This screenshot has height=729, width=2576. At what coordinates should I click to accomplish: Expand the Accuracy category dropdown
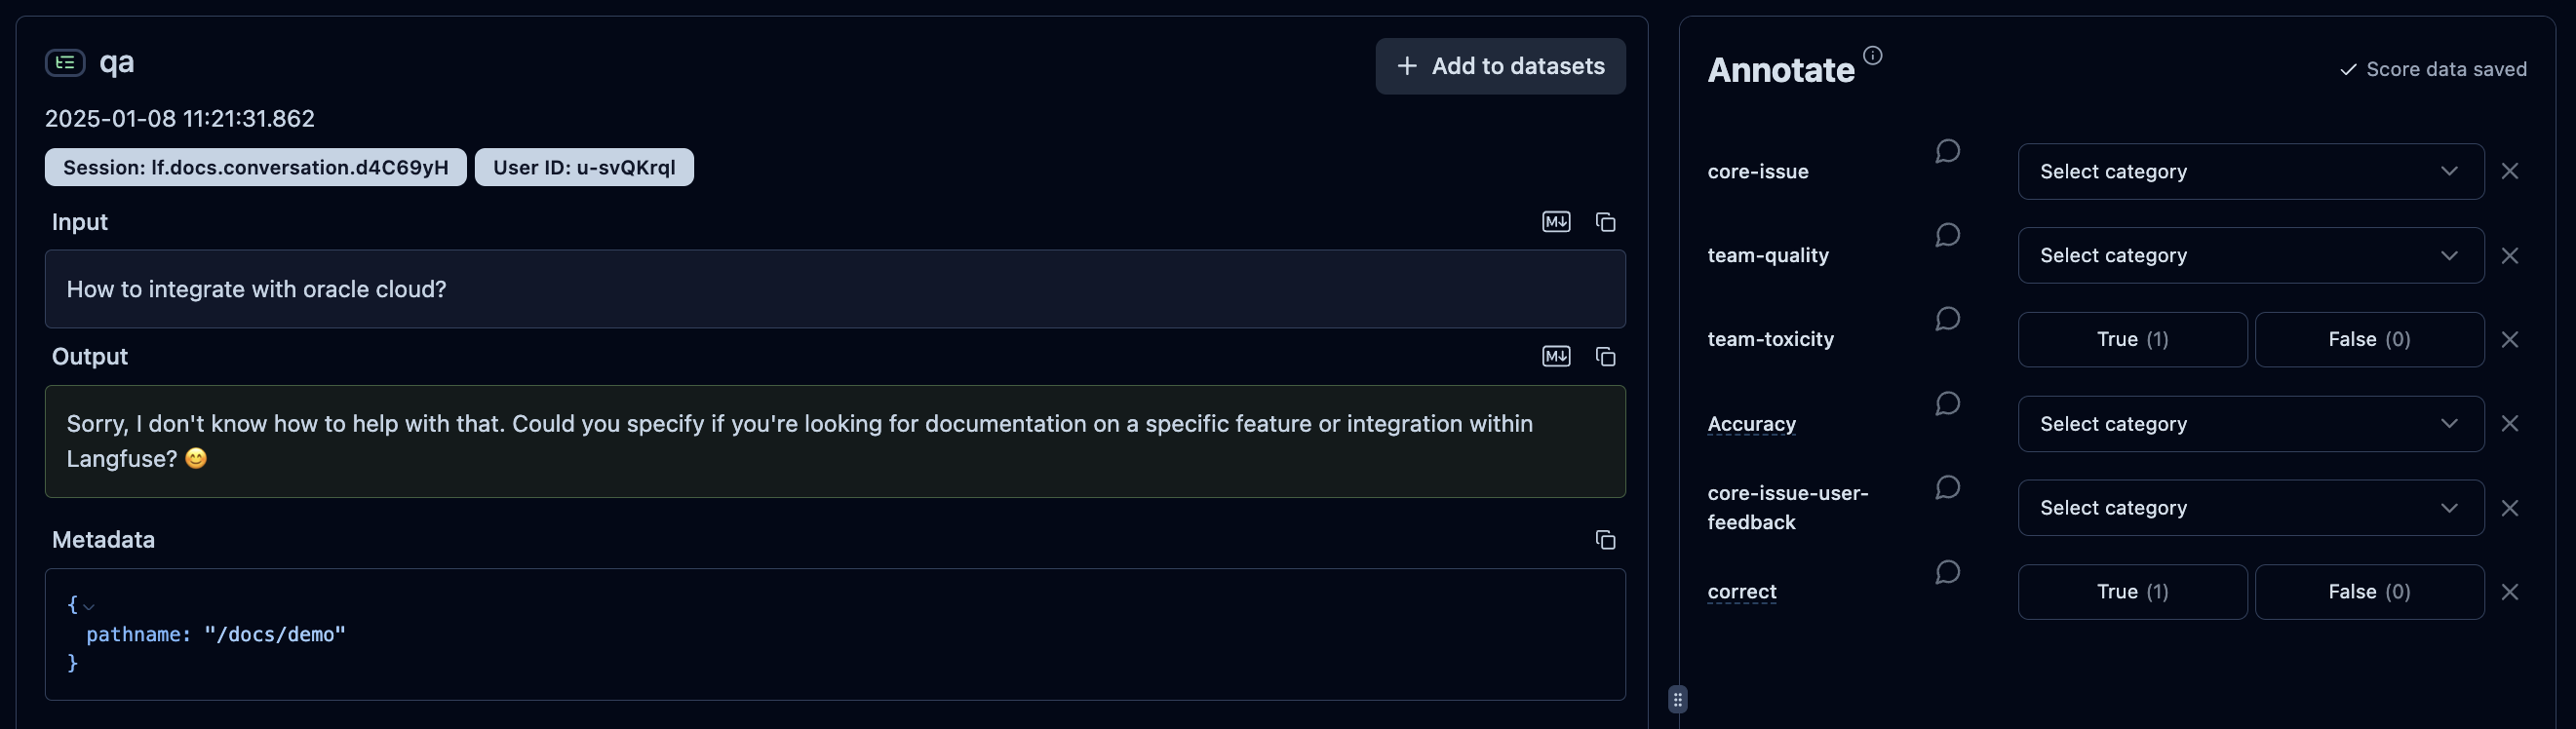2249,423
